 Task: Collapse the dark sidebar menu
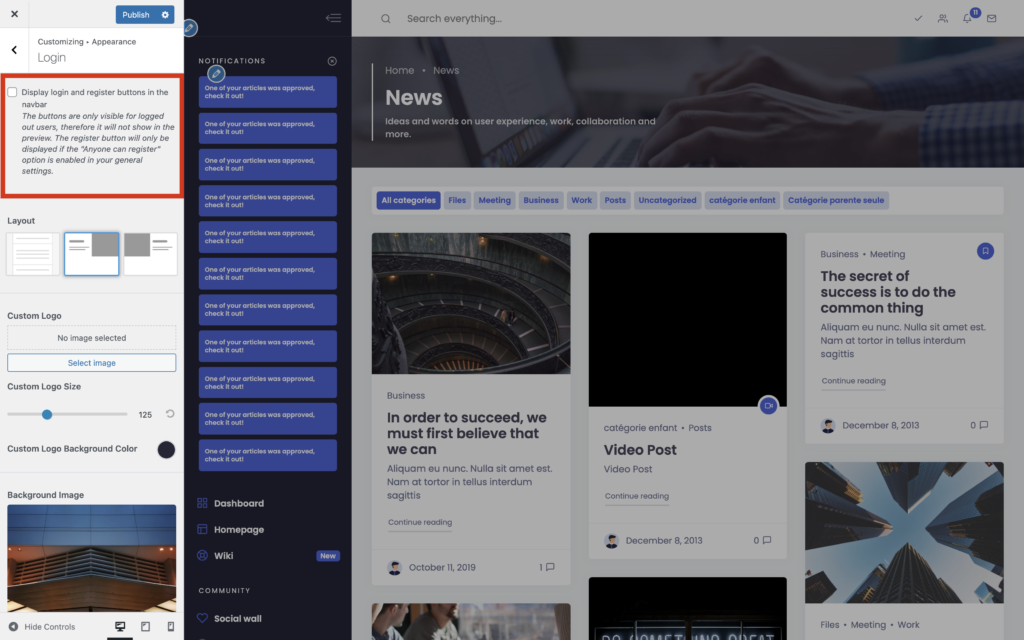tap(333, 18)
